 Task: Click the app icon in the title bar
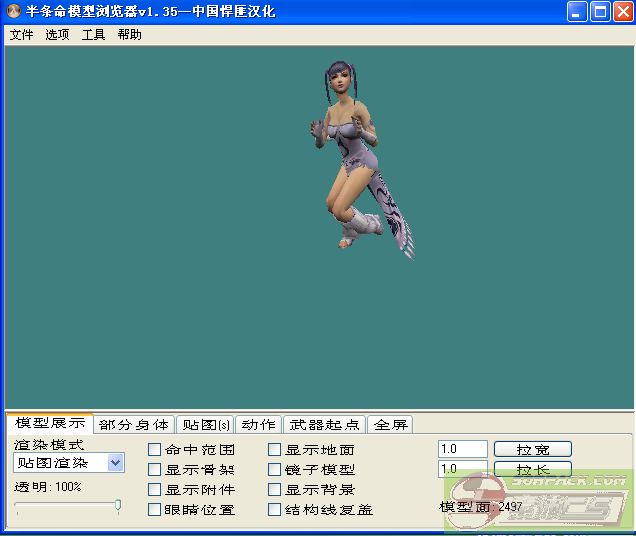coord(14,12)
